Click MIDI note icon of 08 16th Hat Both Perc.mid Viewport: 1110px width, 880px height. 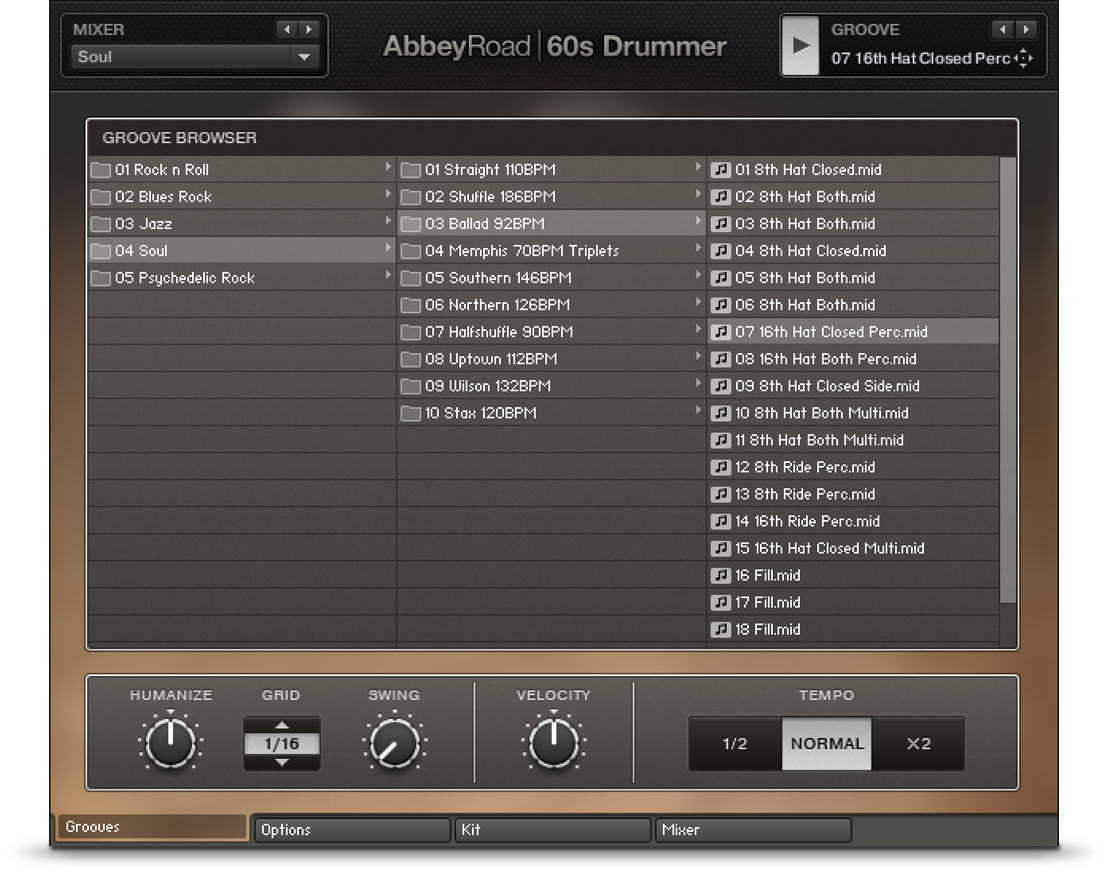click(721, 359)
